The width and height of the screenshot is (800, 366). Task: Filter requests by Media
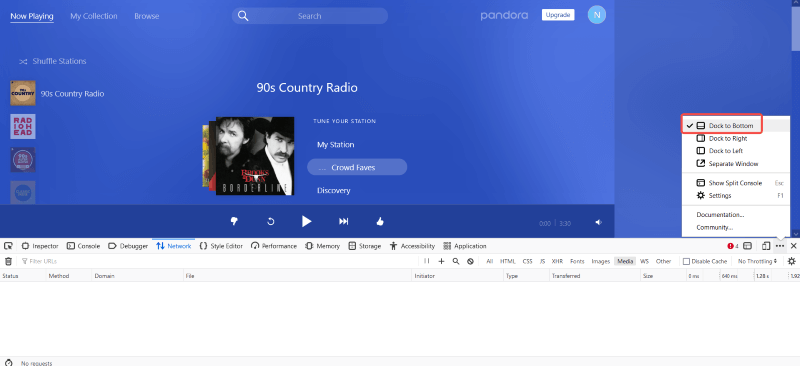pos(625,261)
